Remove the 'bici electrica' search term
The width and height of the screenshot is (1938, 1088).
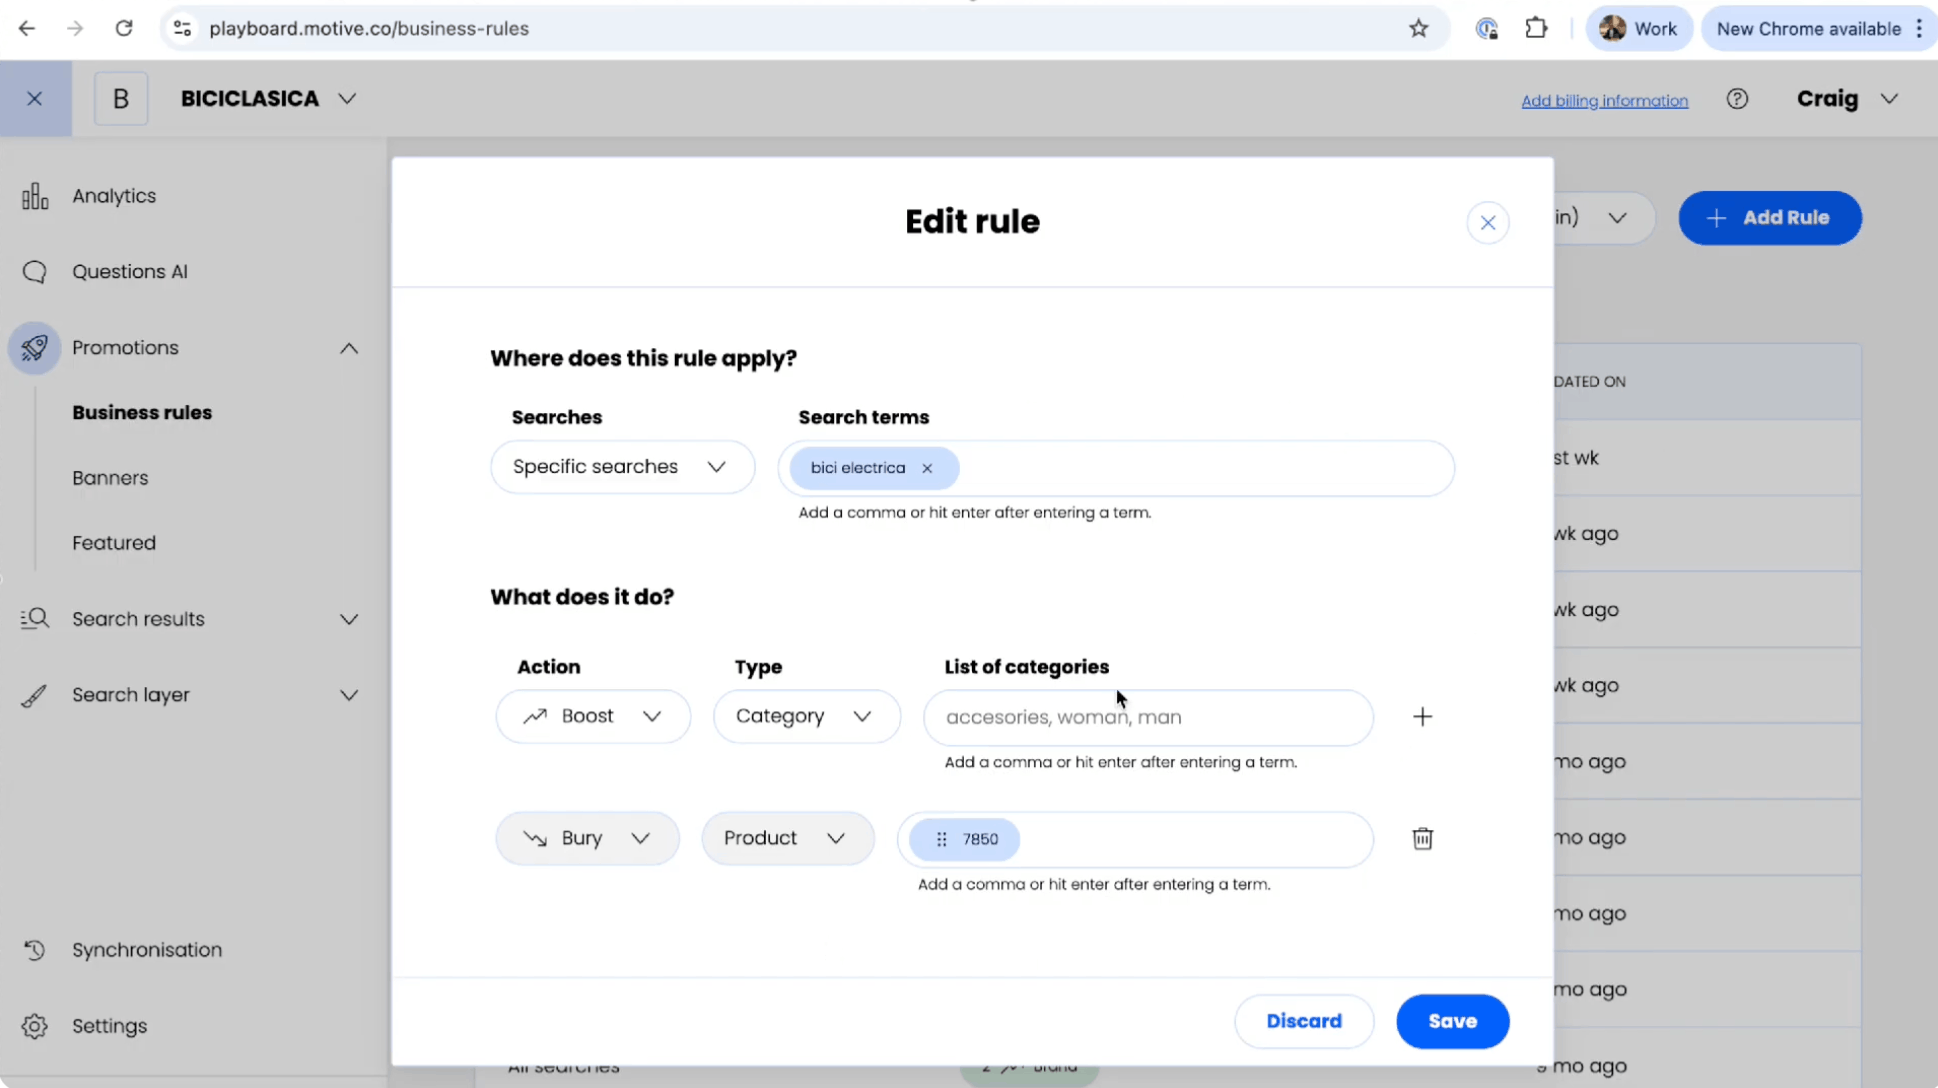pyautogui.click(x=927, y=468)
